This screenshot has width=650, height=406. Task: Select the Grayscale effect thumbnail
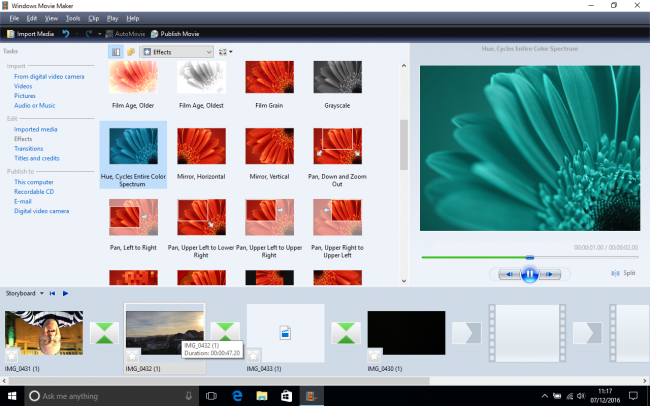point(337,77)
